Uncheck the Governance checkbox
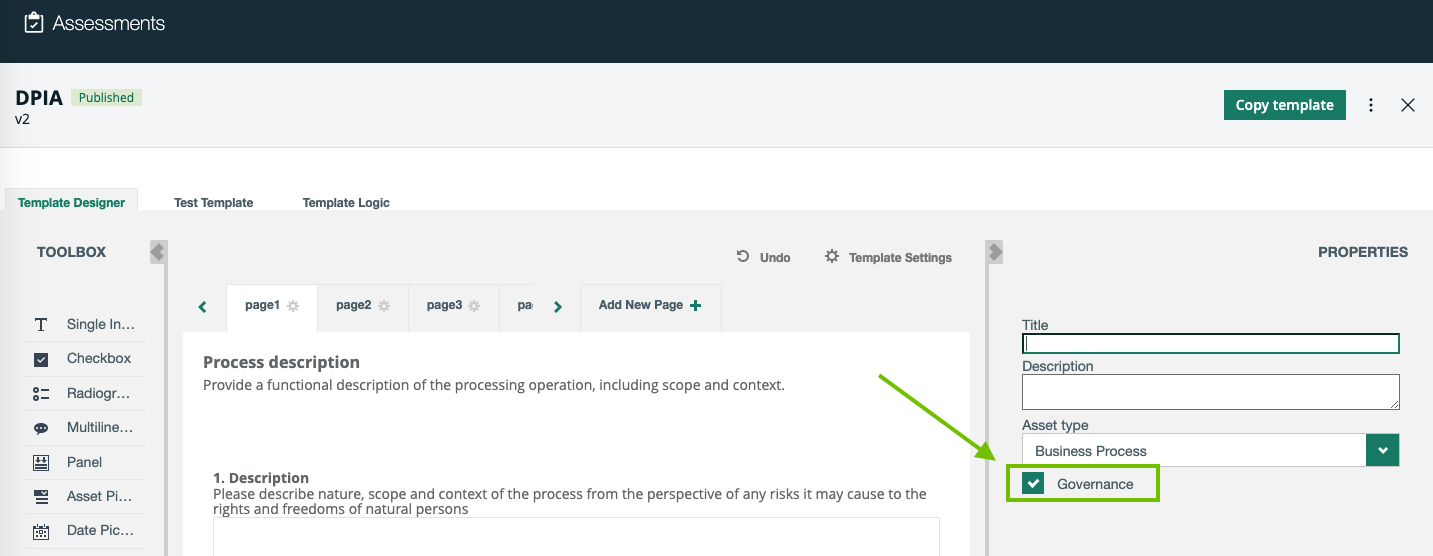 [x=1034, y=484]
